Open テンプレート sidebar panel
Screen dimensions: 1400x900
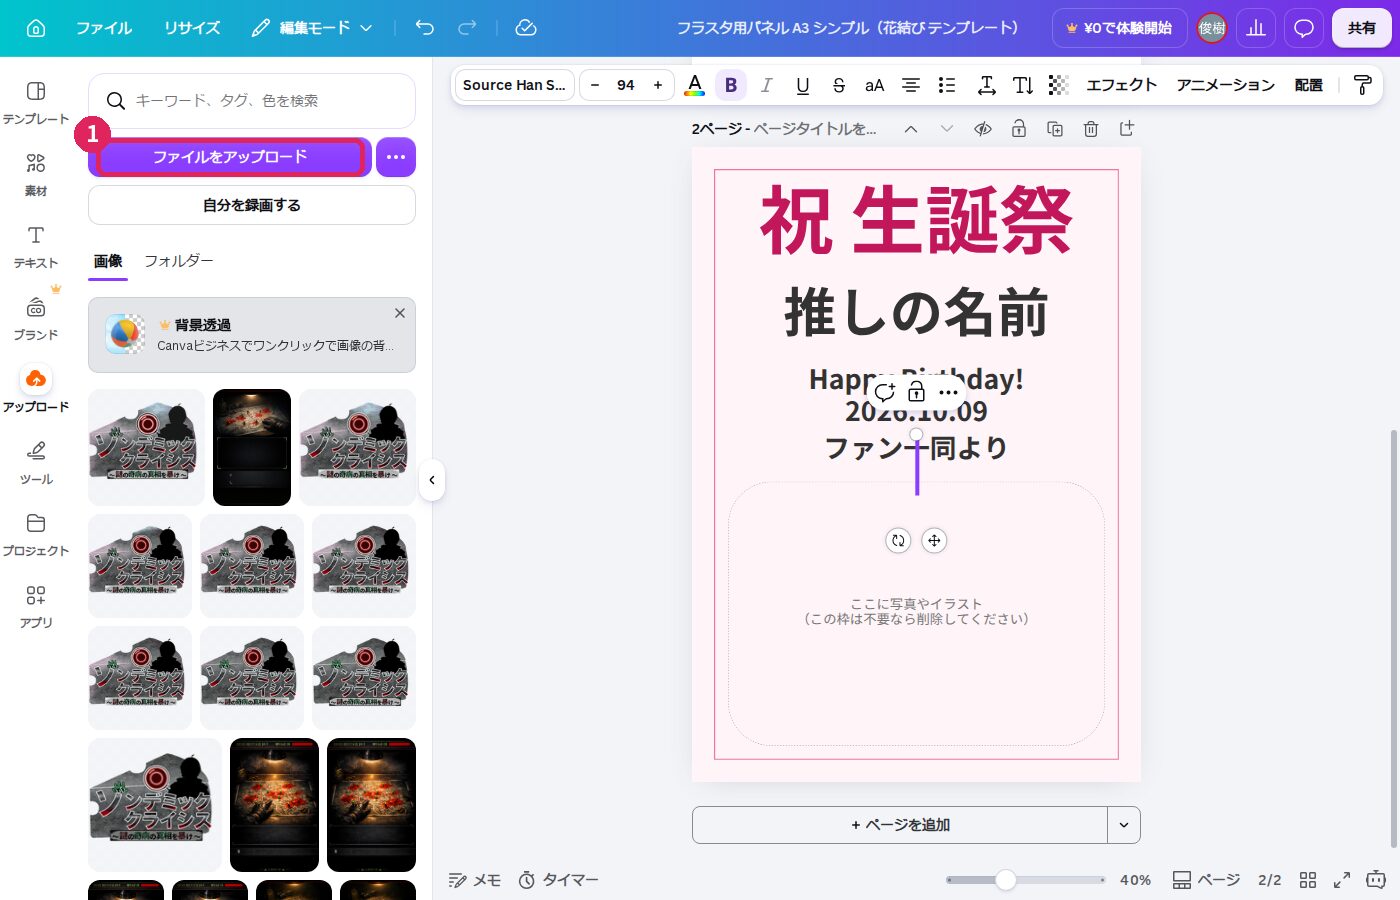36,103
